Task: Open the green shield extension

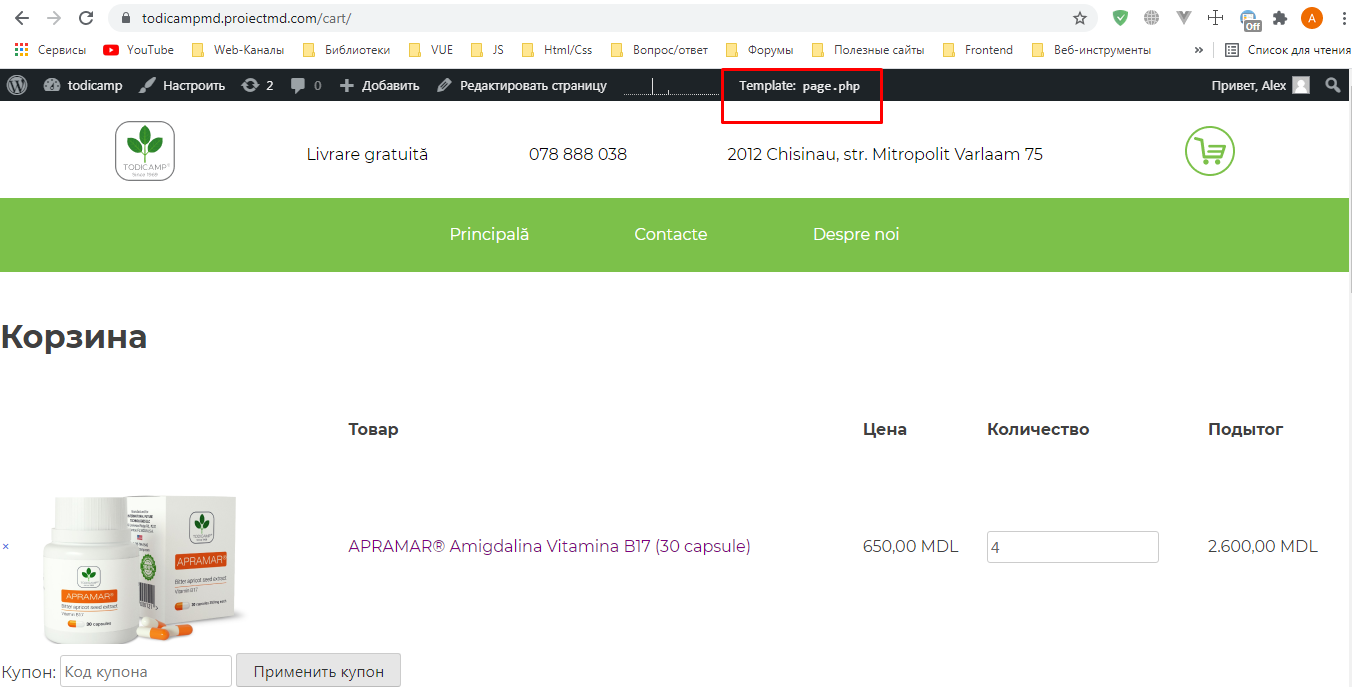Action: click(x=1121, y=18)
